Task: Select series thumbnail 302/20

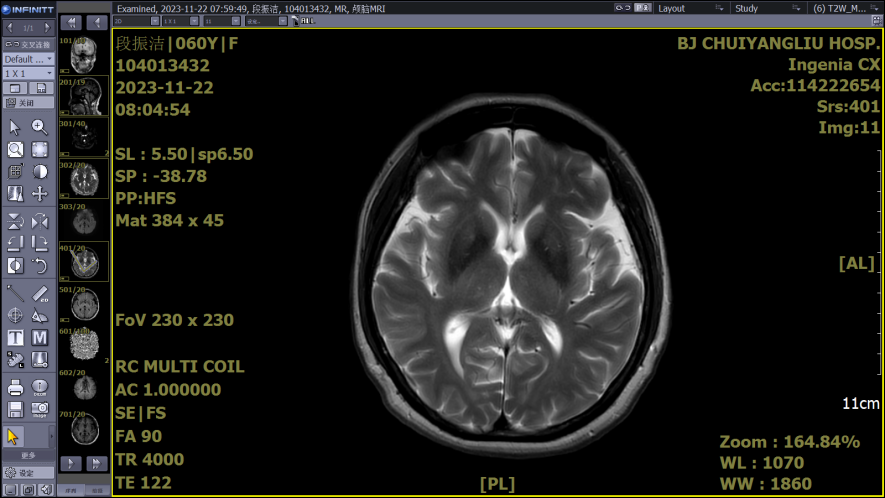Action: tap(84, 180)
